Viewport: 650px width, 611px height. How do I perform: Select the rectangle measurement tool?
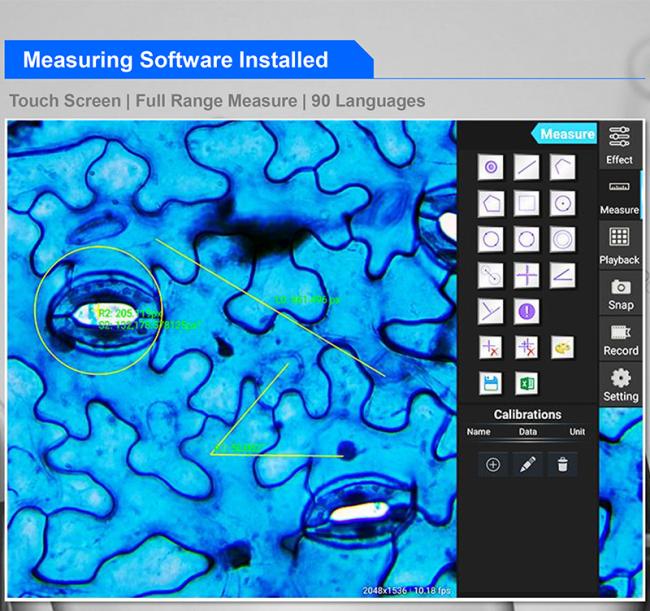(x=526, y=203)
